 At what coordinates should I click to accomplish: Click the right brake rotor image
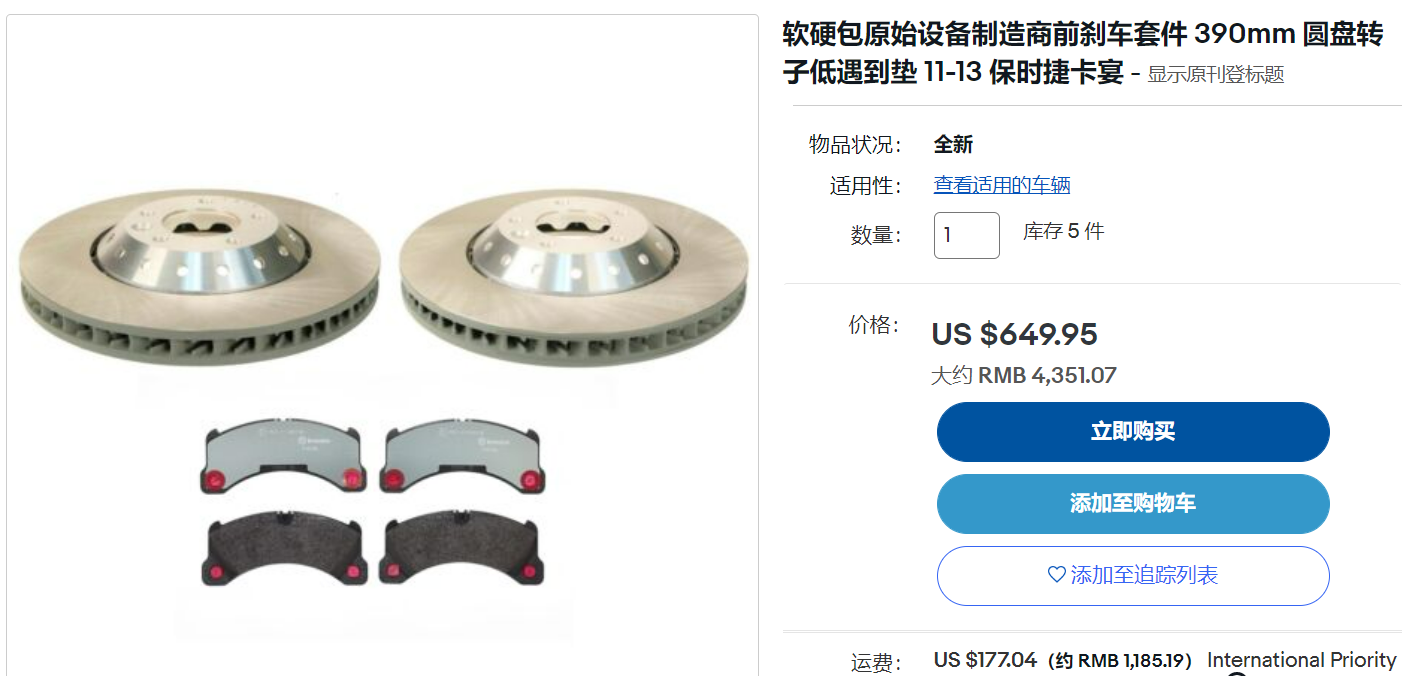(574, 277)
